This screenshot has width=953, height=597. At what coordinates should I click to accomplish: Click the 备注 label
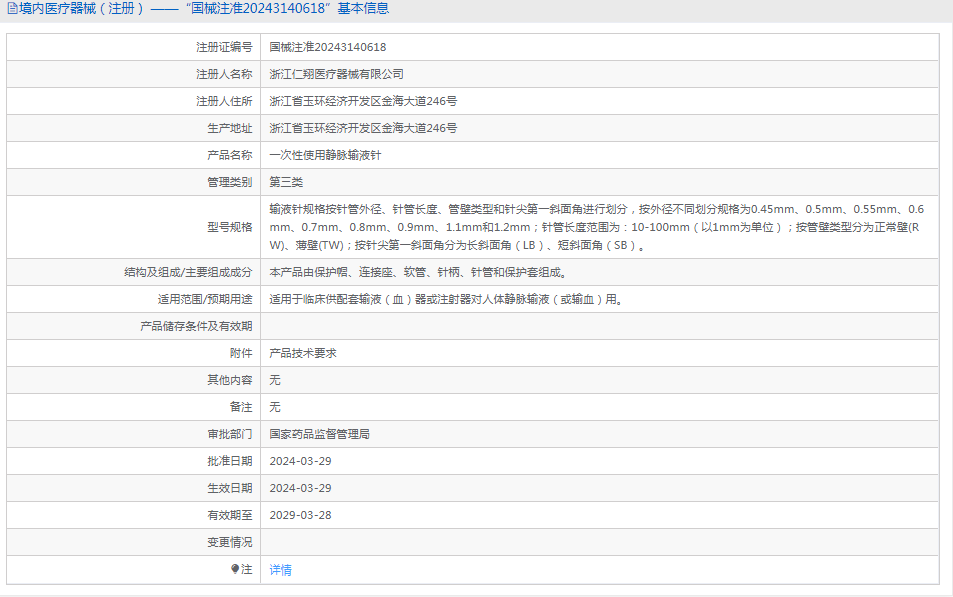pyautogui.click(x=241, y=407)
